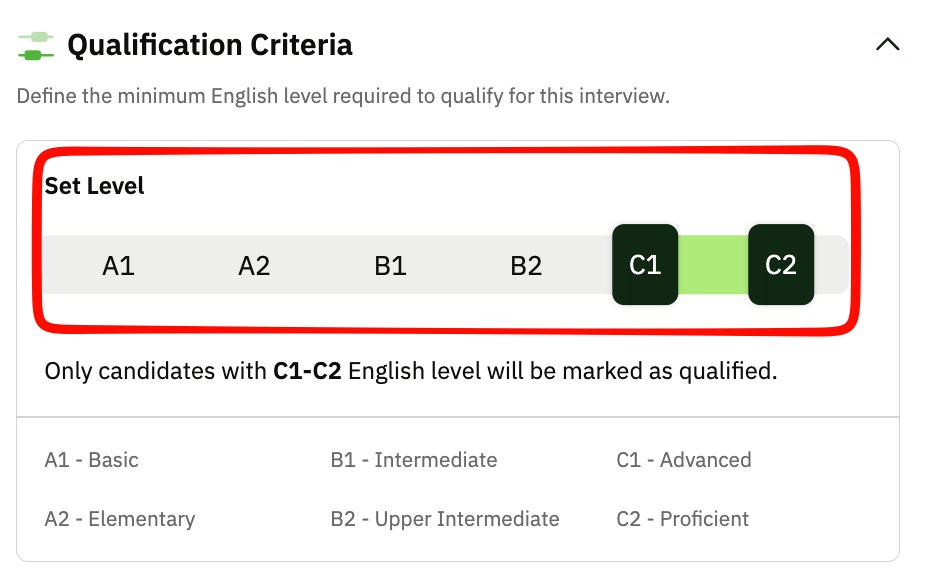
Task: Click the 'Define the minimum English level' description
Action: coord(343,97)
